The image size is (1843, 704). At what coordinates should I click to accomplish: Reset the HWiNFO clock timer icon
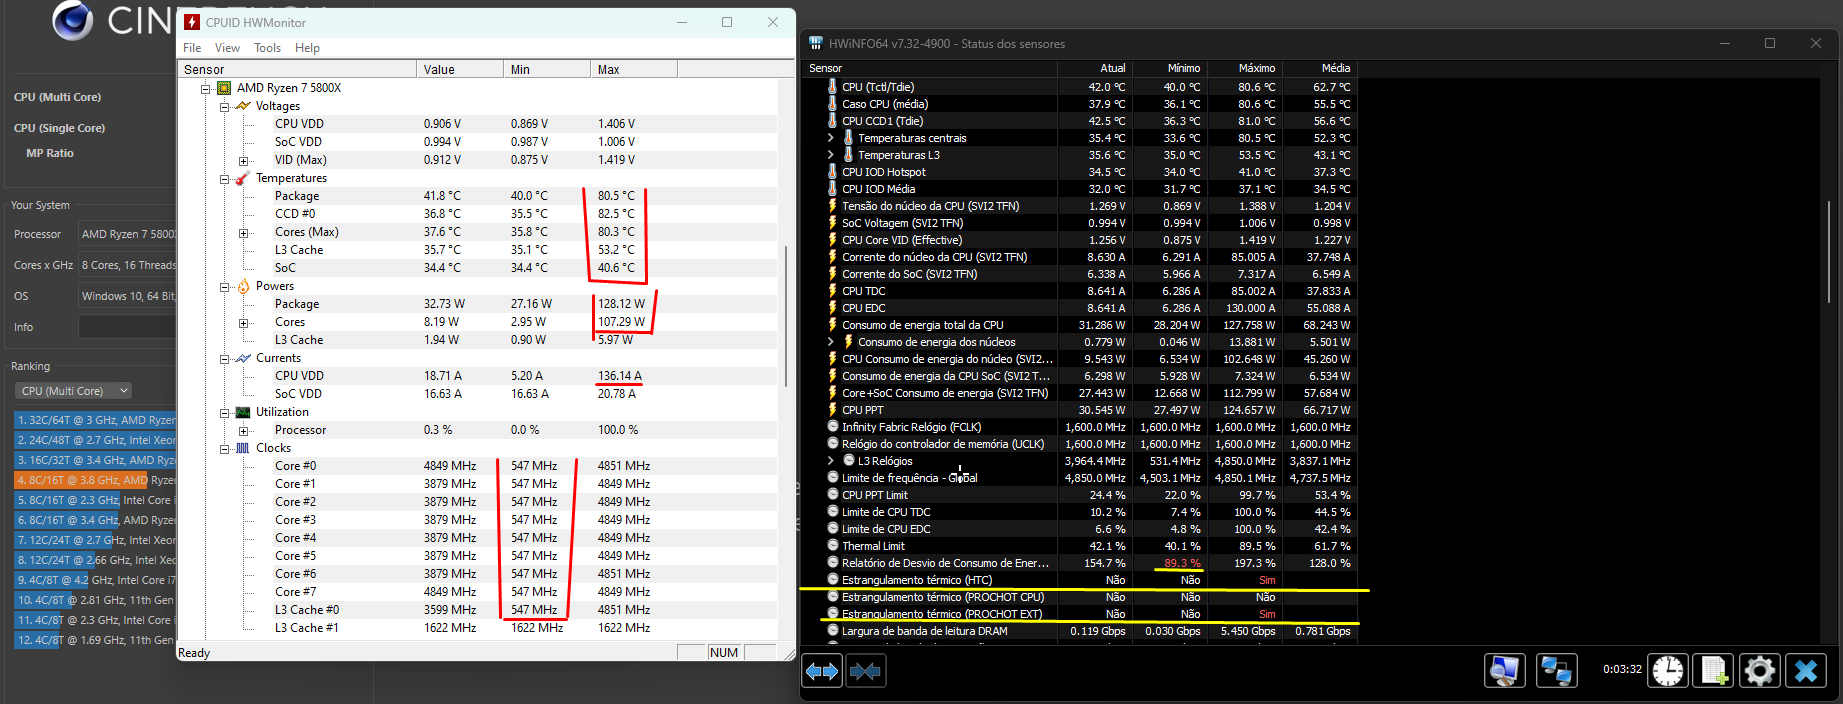[x=1667, y=670]
